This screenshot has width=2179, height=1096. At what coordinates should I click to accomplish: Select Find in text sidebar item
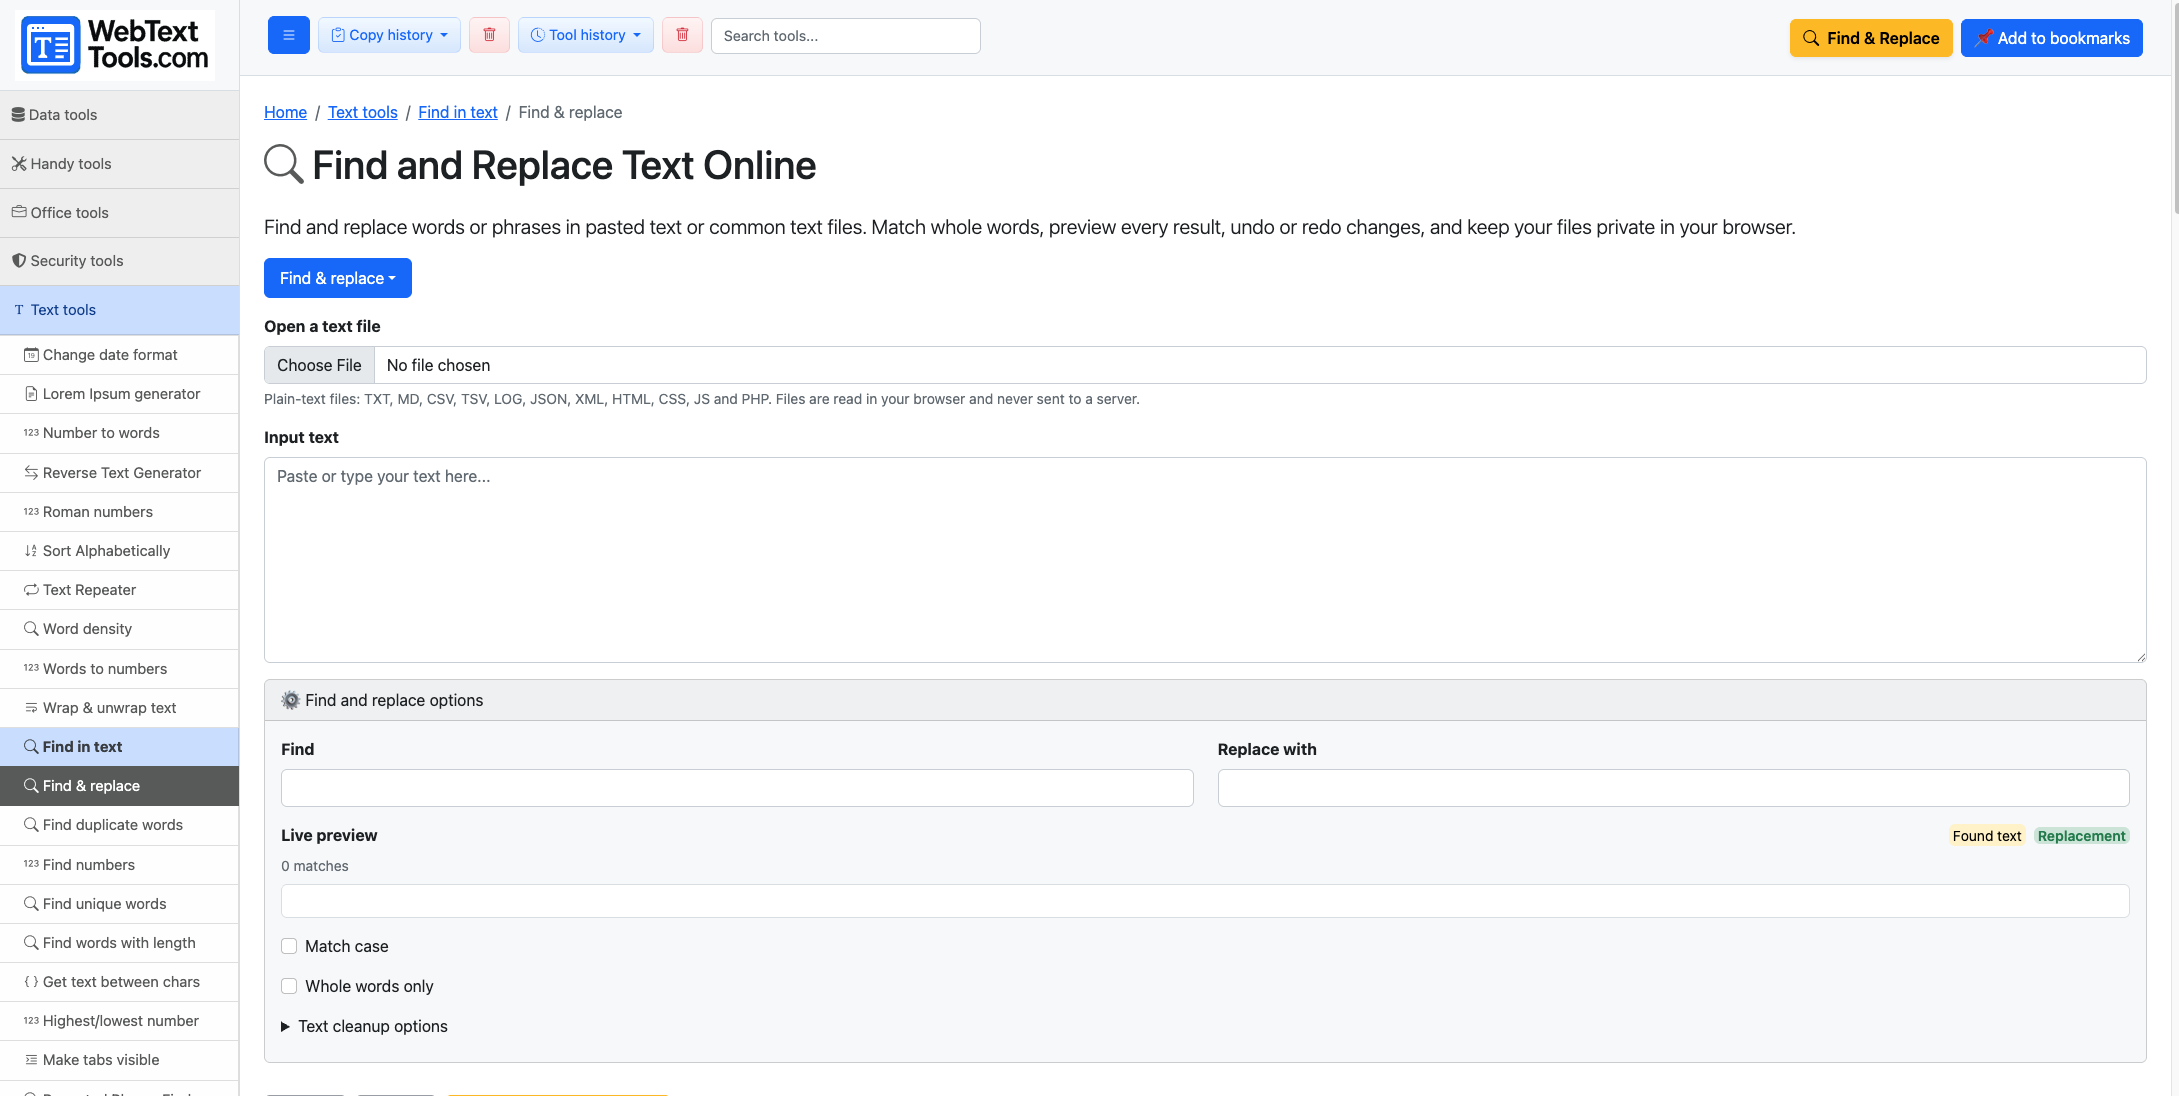pos(120,747)
